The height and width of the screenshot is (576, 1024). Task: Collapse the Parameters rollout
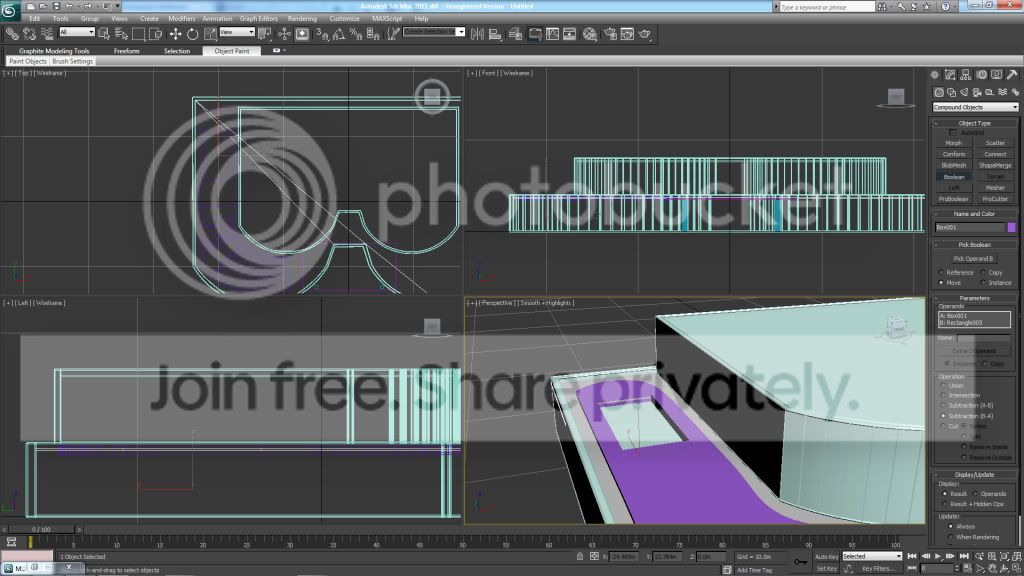point(974,298)
